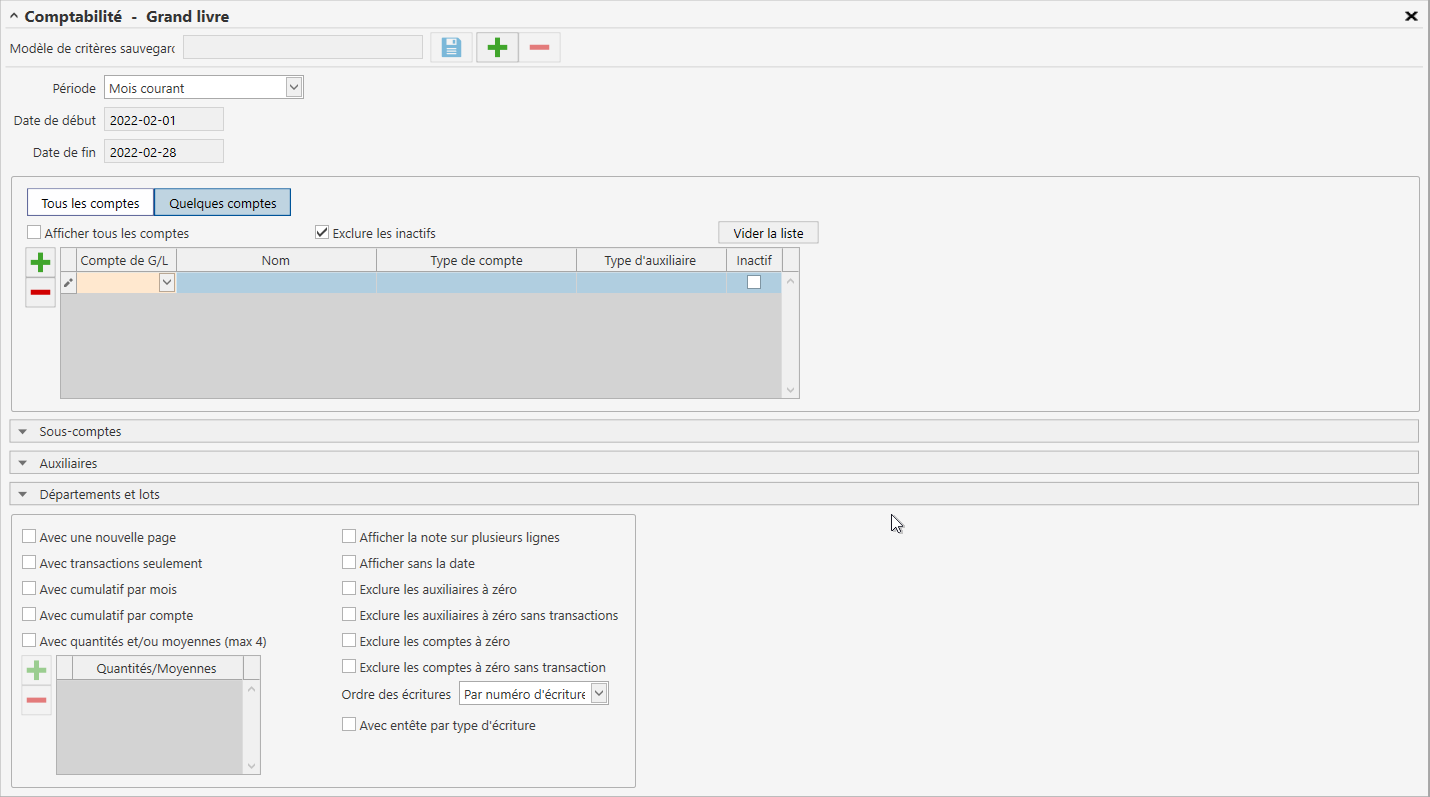Image resolution: width=1430 pixels, height=797 pixels.
Task: Click the Type d'auxiliaire column header
Action: click(x=651, y=260)
